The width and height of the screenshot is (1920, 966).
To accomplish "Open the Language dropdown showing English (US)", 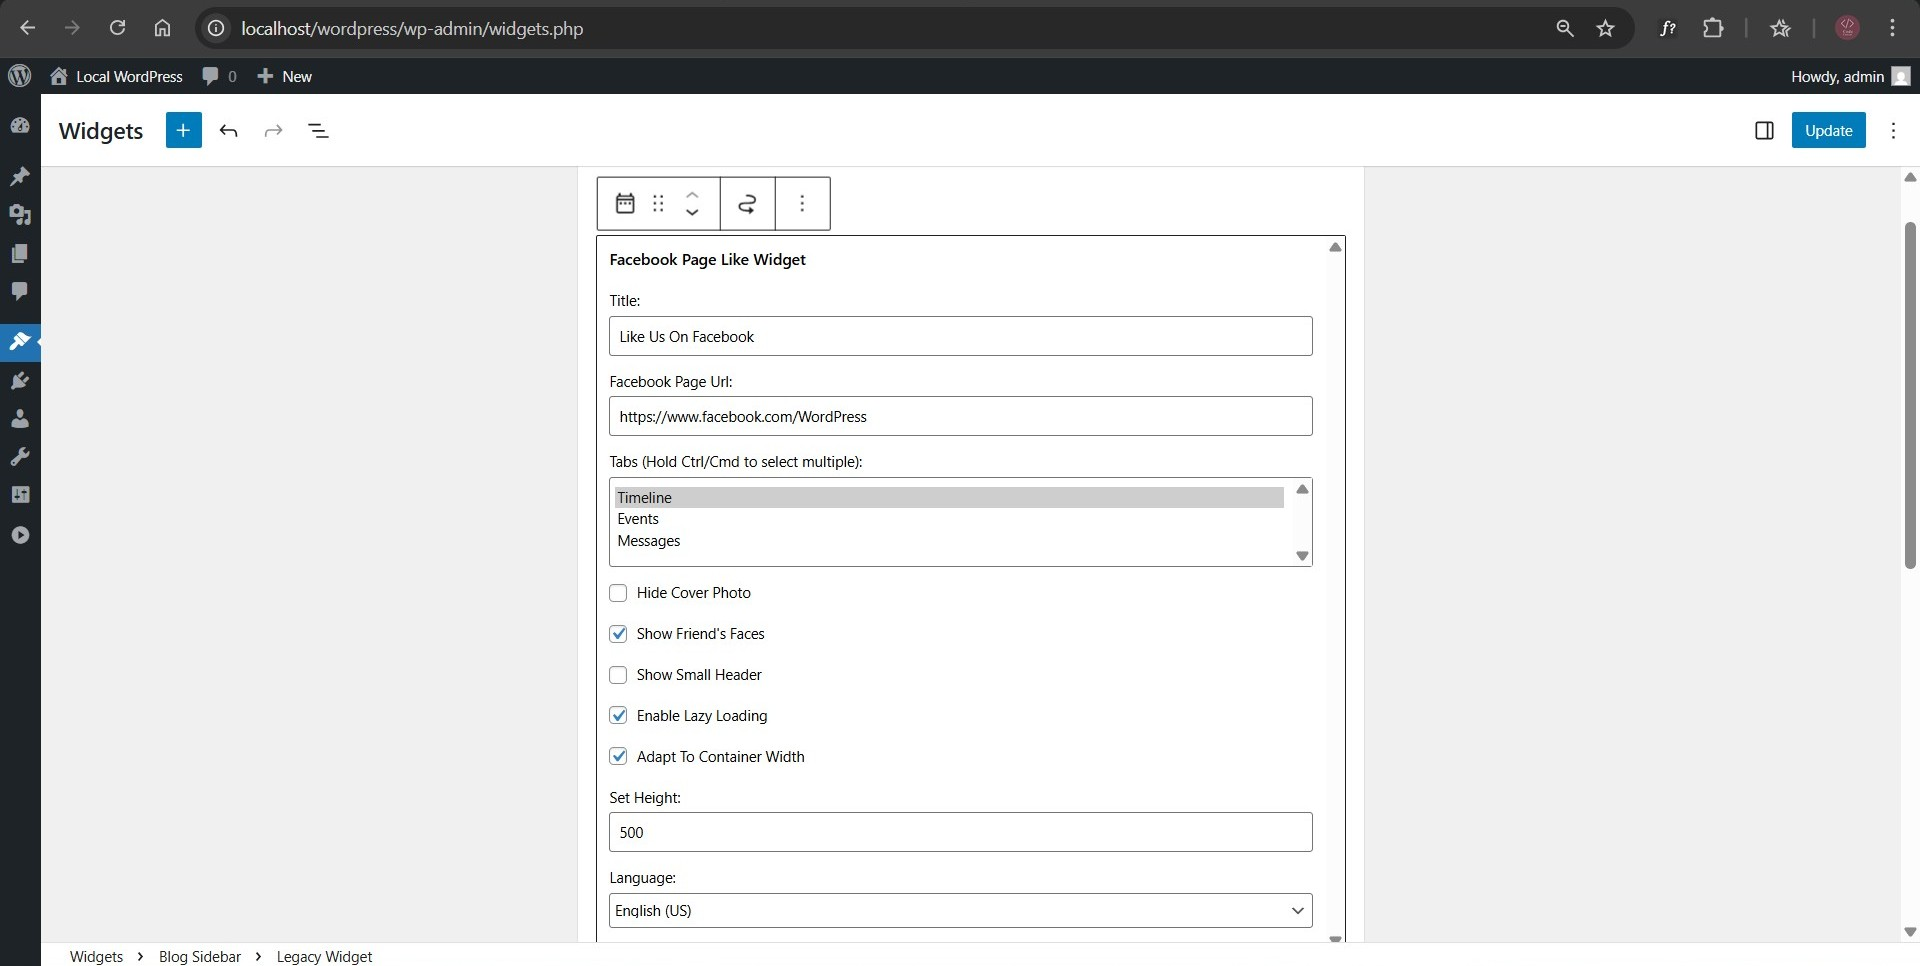I will point(959,910).
